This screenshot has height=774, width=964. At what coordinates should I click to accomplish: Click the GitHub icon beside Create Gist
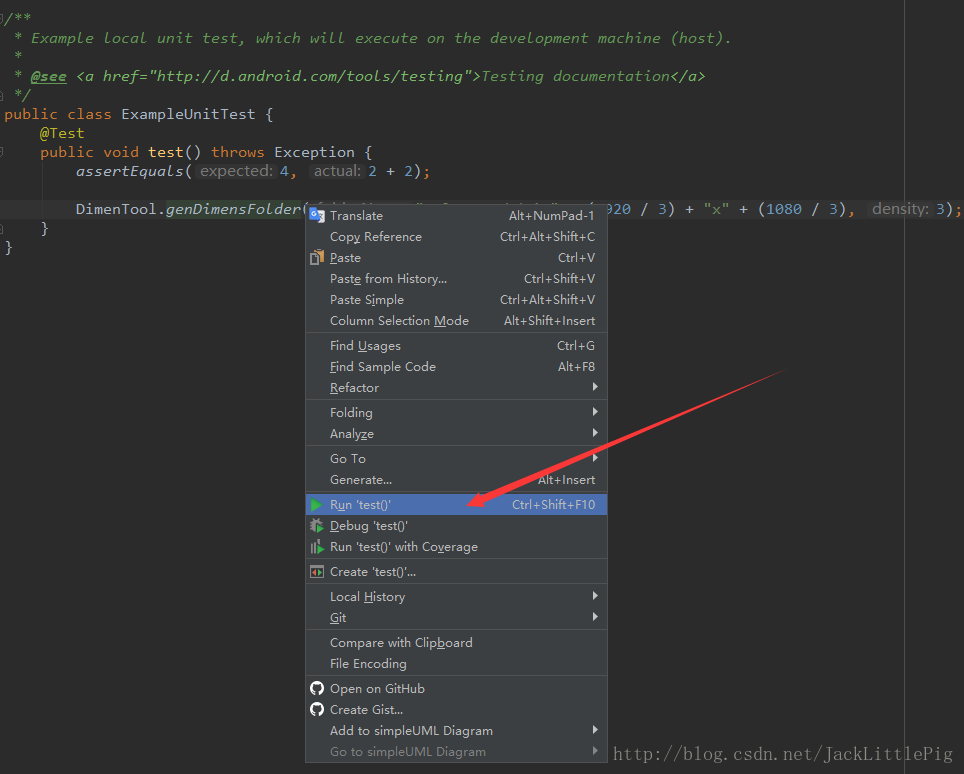click(x=317, y=709)
